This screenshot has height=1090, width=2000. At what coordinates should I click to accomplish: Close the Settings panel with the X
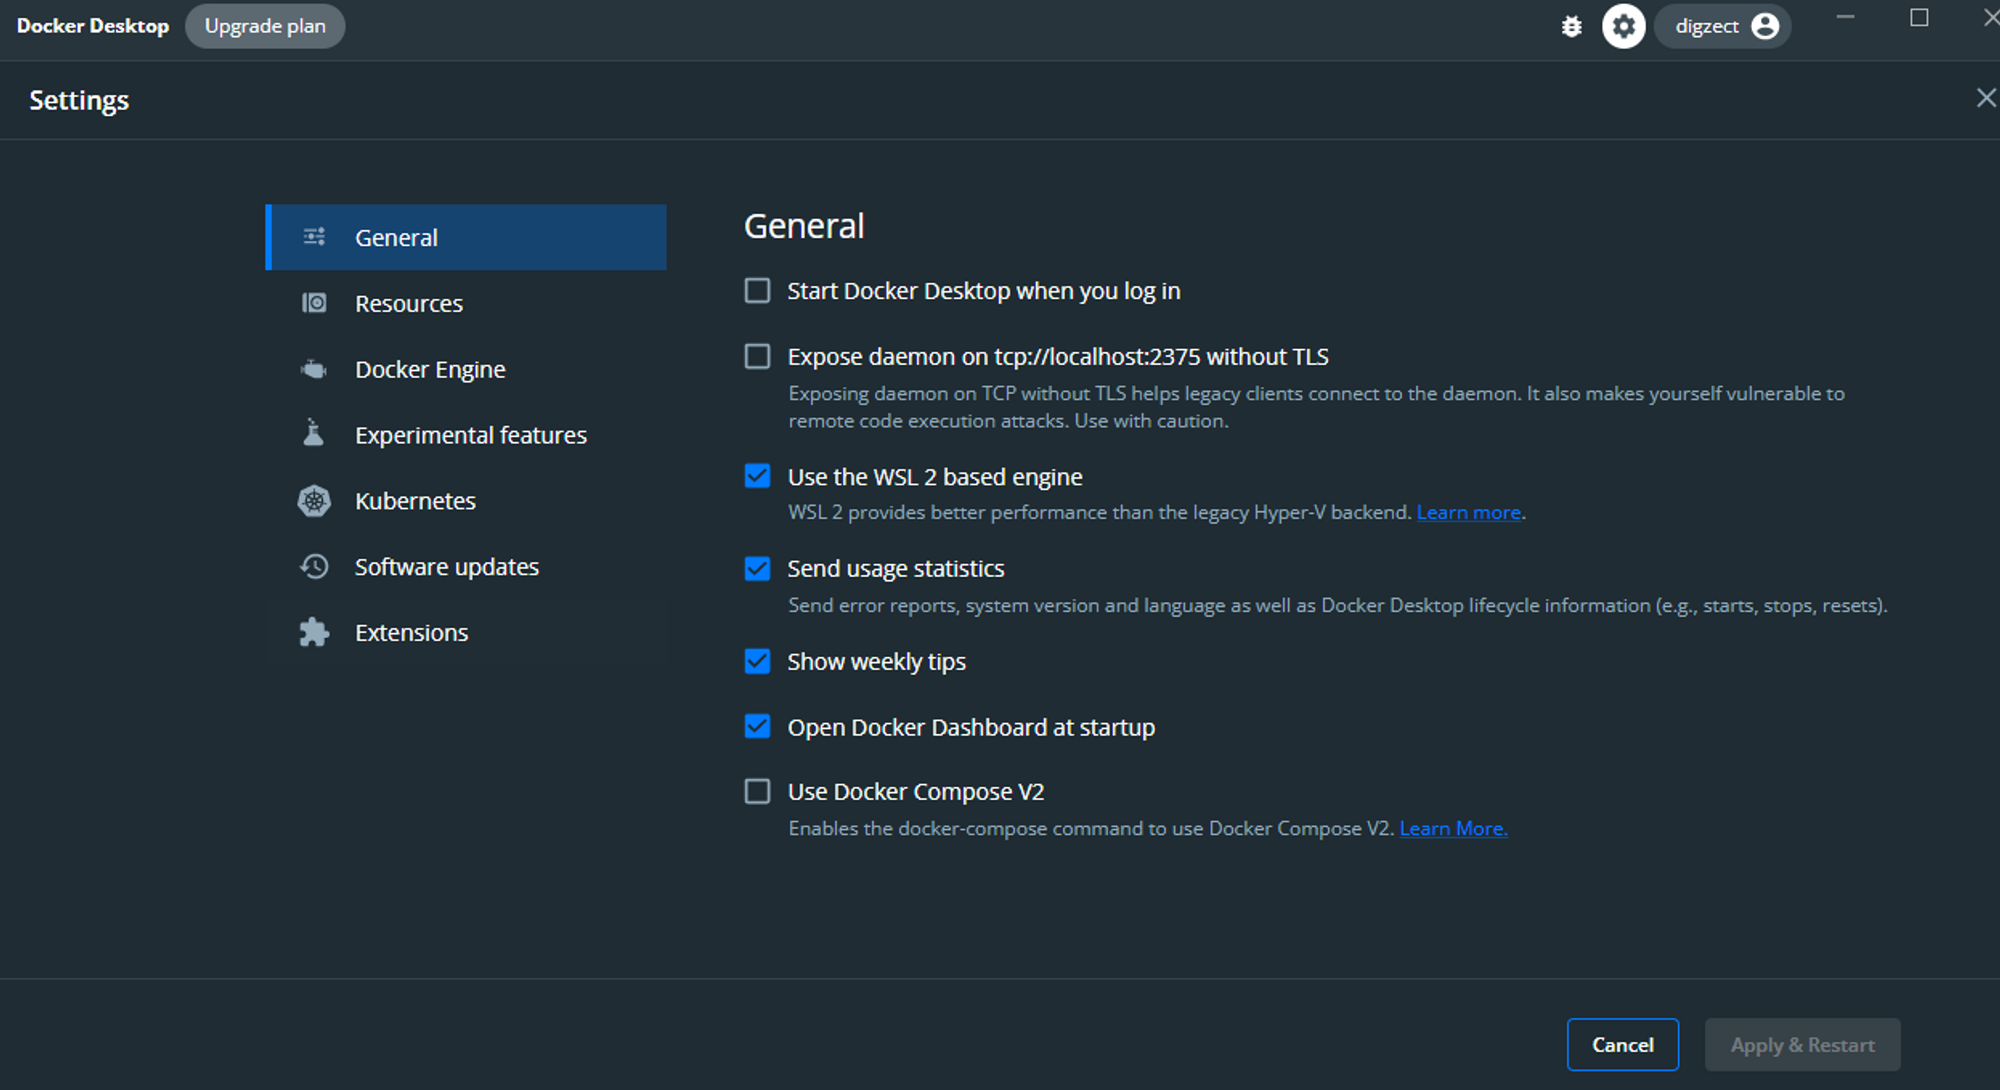(1985, 98)
